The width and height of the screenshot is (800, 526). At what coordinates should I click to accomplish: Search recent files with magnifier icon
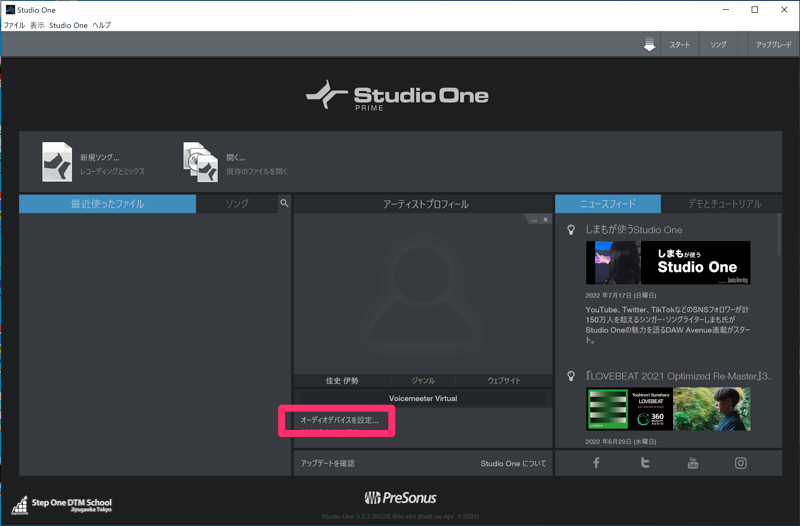[x=284, y=203]
